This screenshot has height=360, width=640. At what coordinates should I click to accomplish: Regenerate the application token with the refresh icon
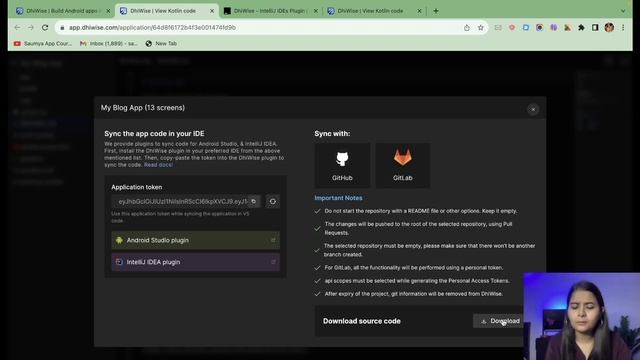(272, 201)
